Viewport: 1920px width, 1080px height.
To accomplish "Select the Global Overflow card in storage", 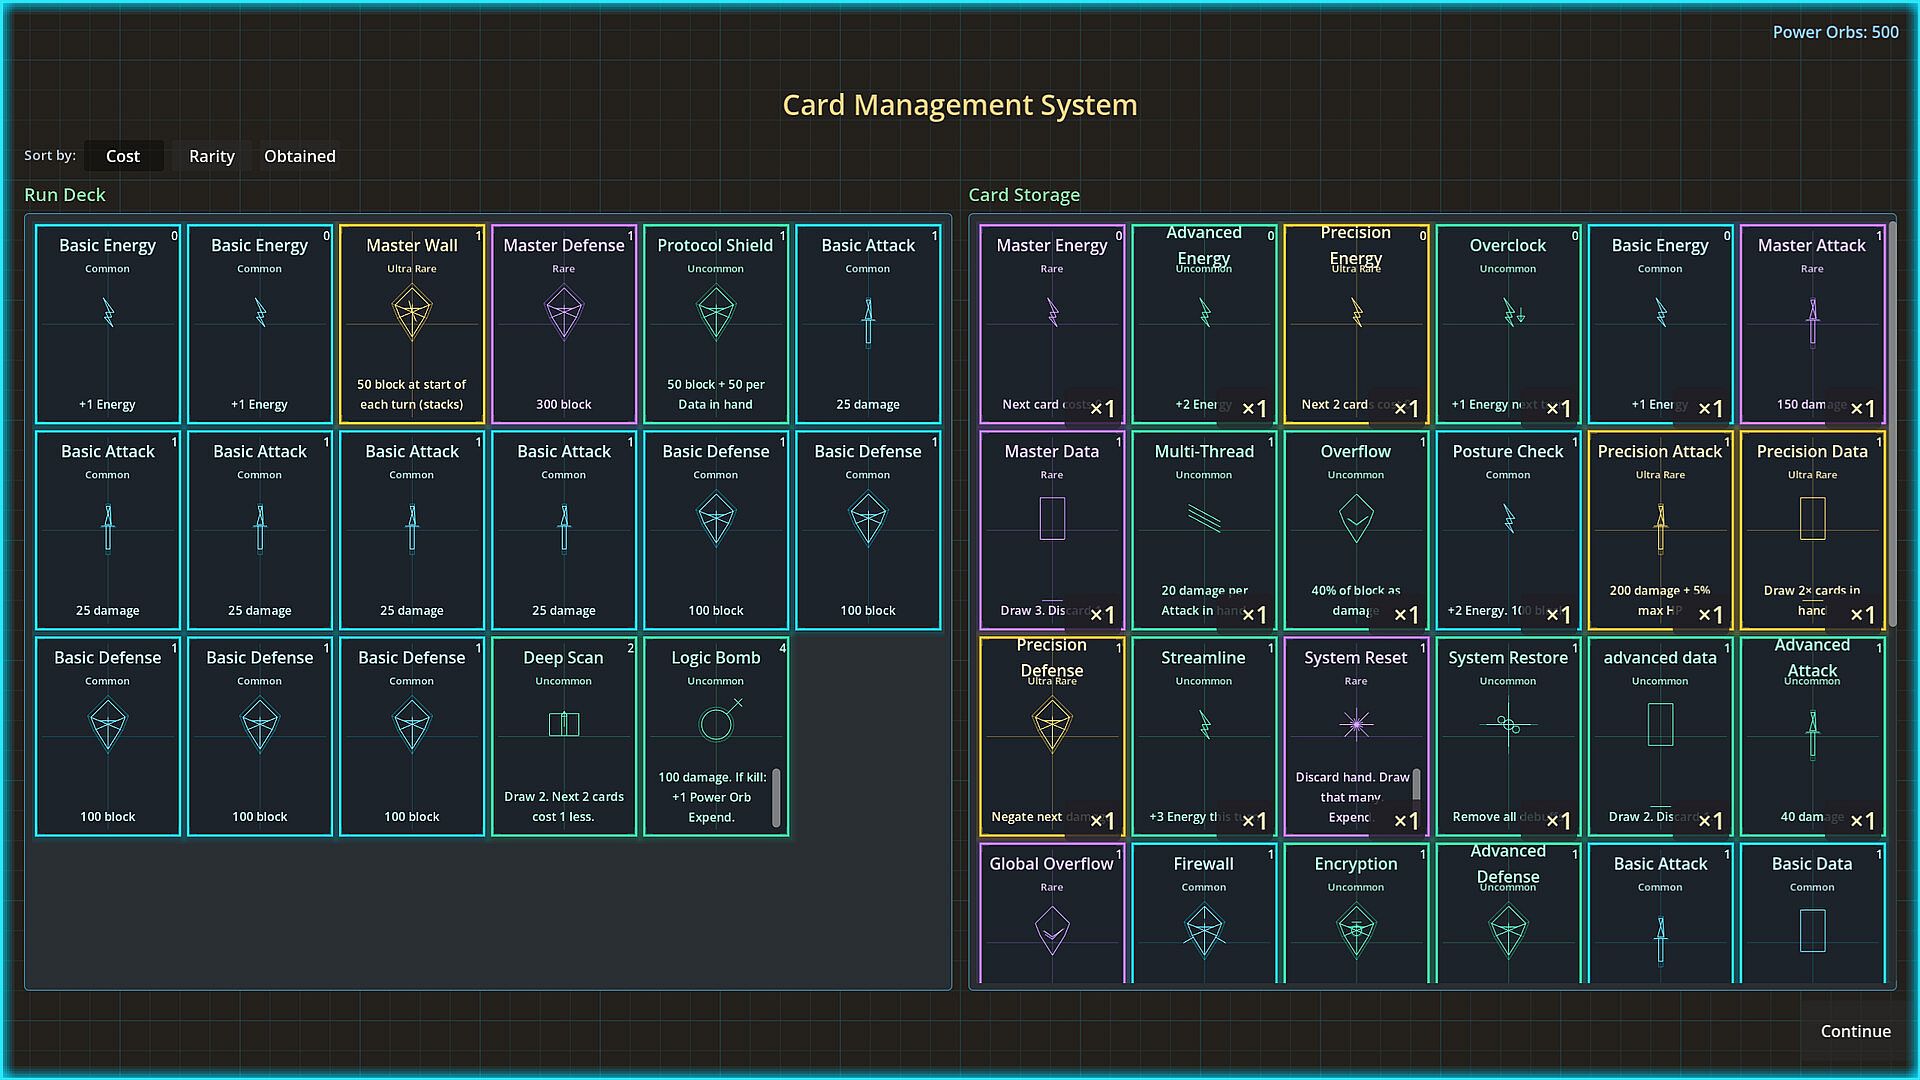I will [1051, 915].
